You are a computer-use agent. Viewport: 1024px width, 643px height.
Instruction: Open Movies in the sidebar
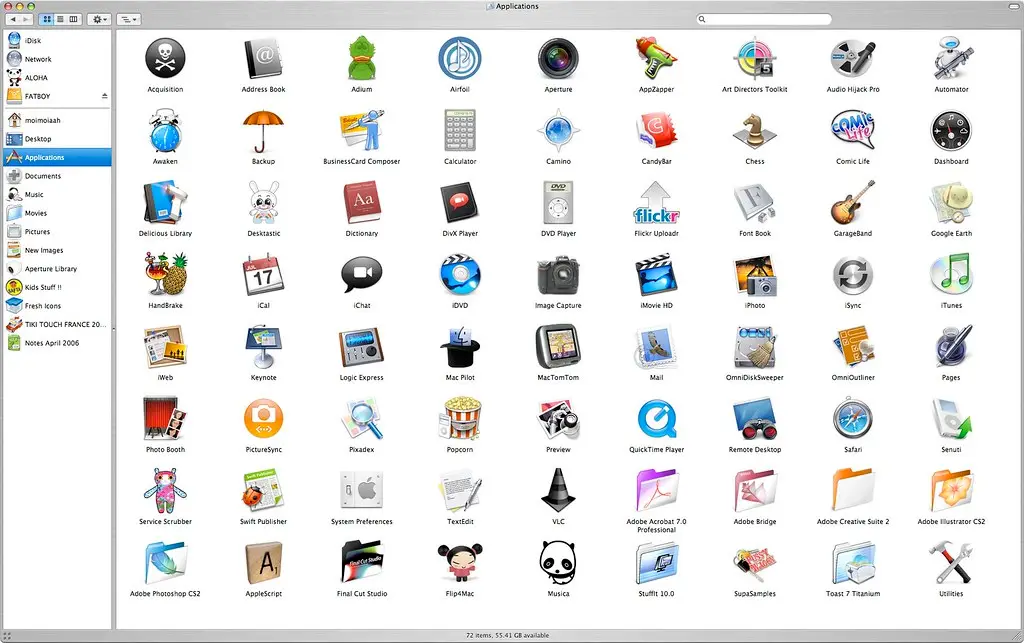[x=57, y=213]
